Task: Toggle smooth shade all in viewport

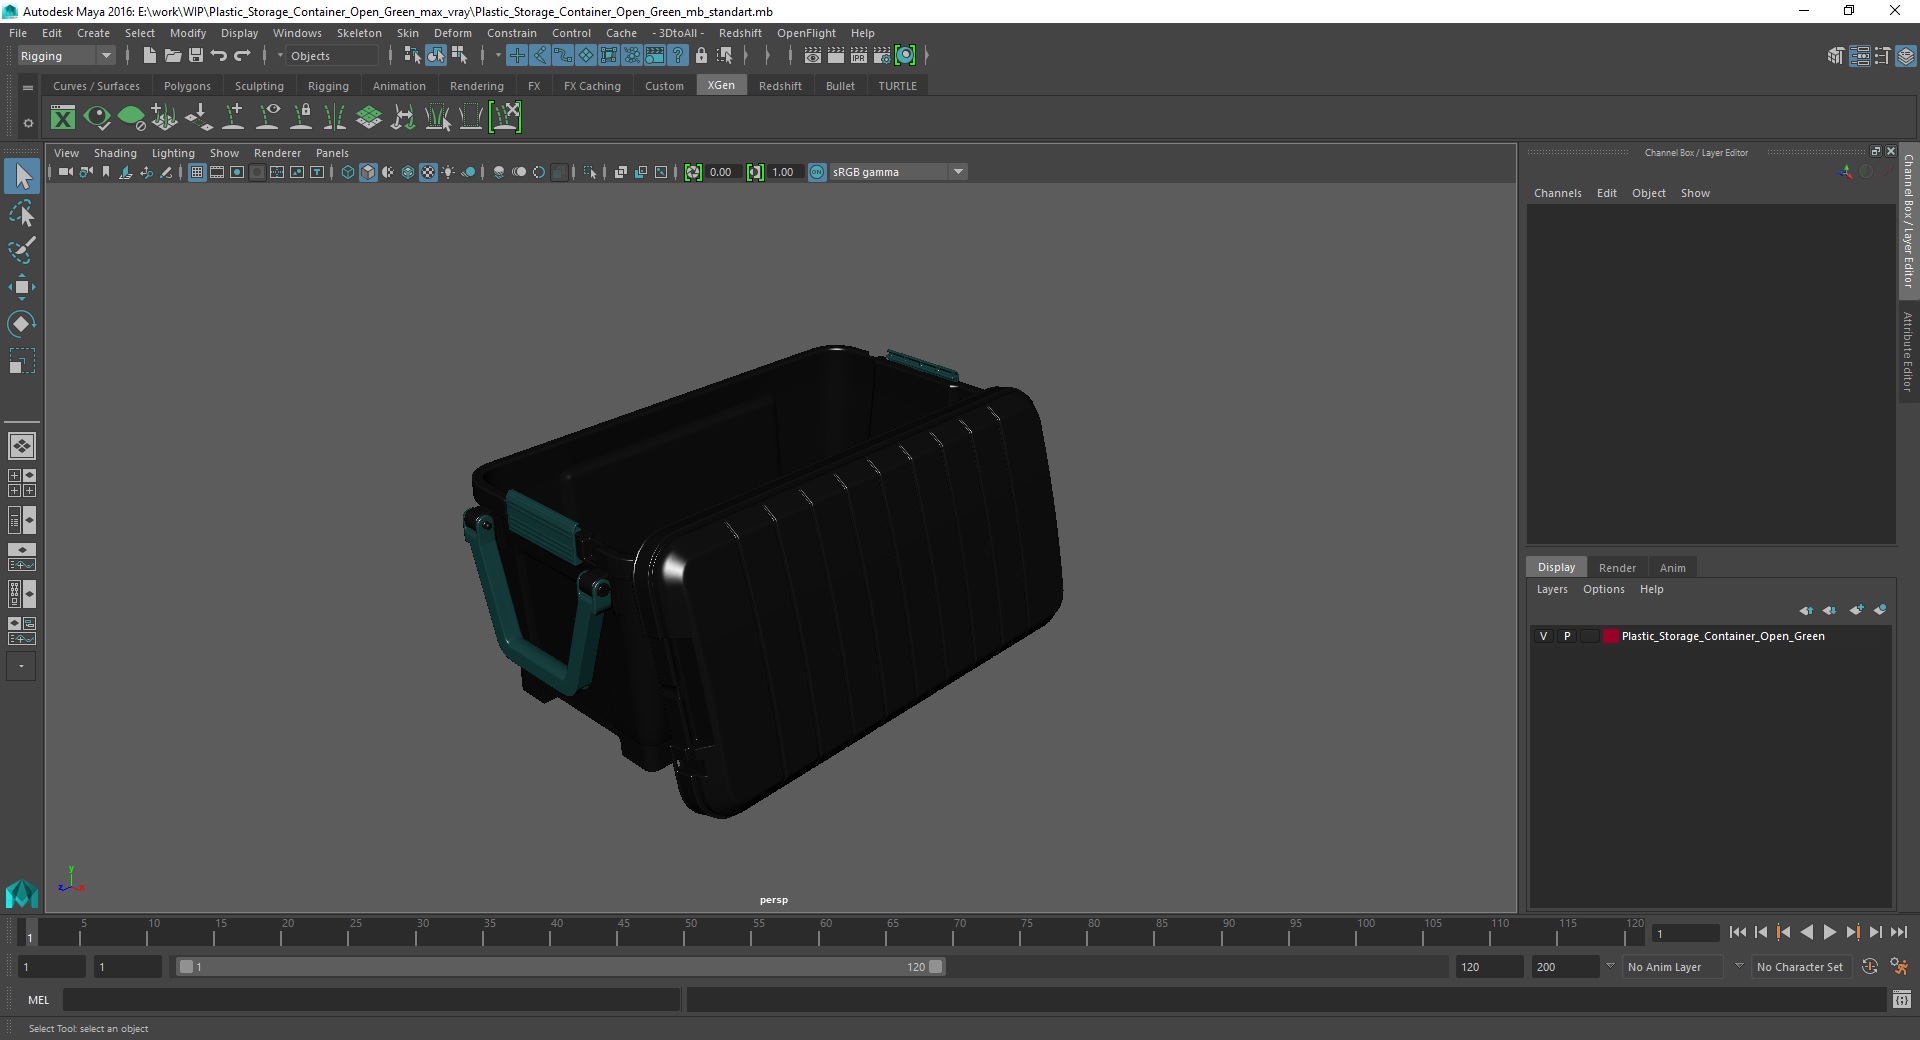Action: (368, 172)
